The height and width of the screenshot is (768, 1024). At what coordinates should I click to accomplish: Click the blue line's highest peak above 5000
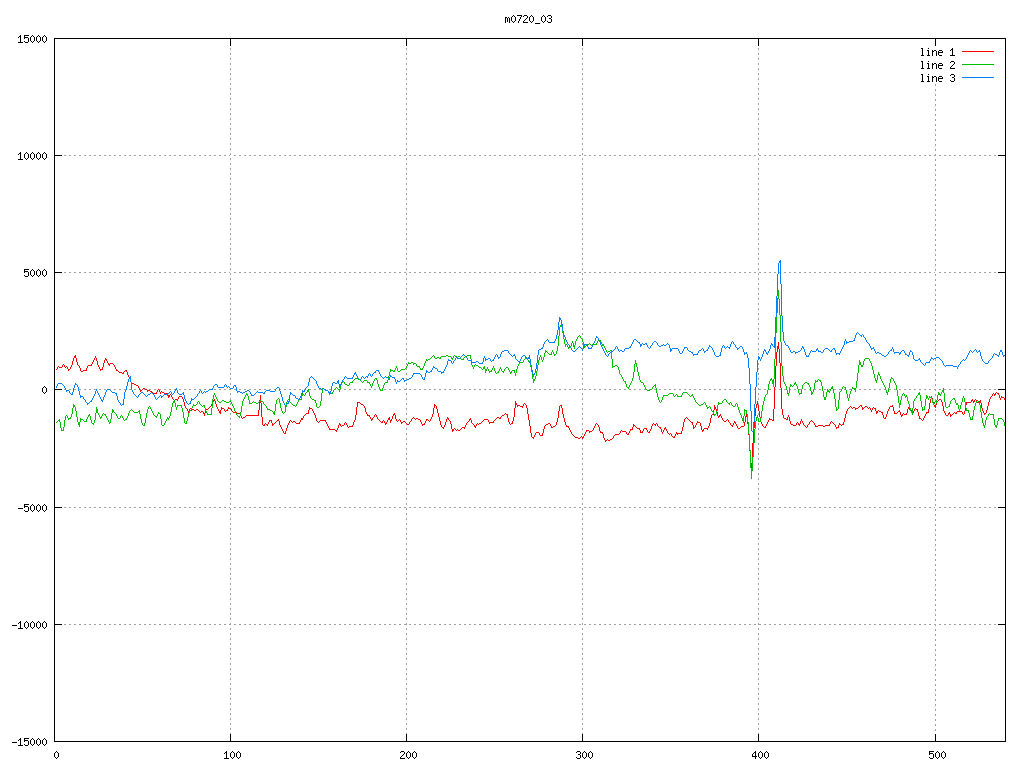[780, 262]
